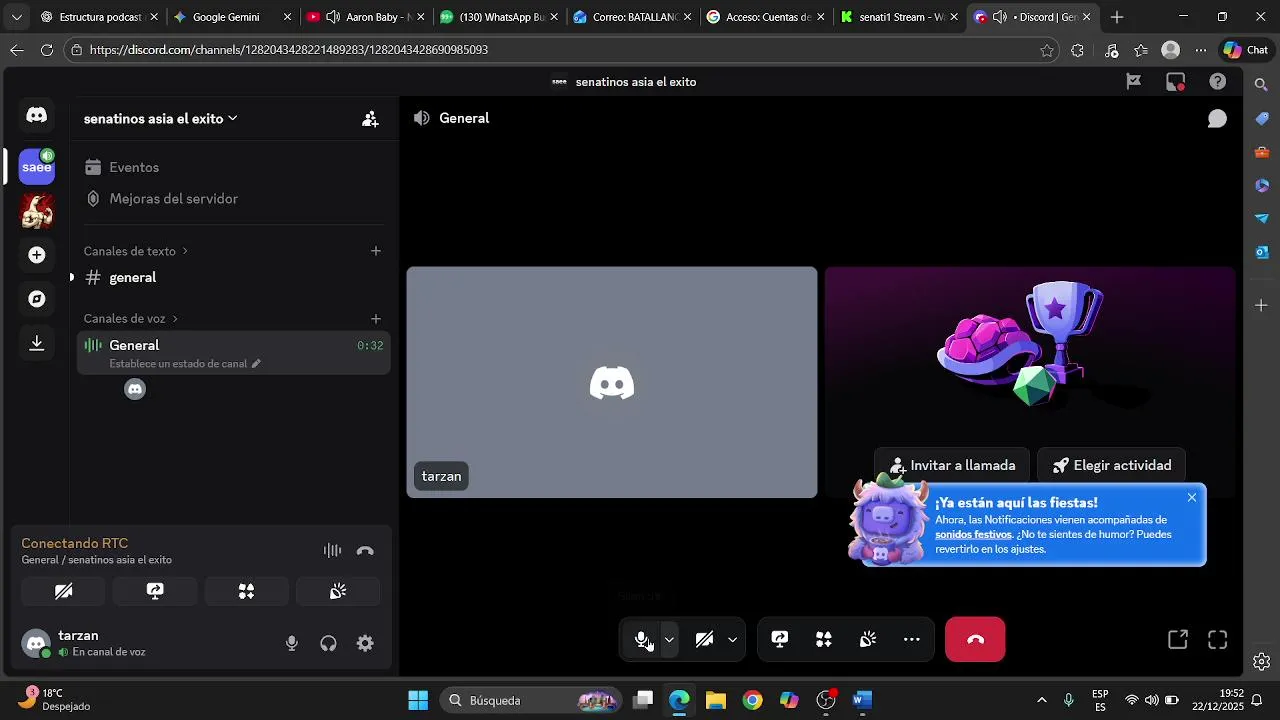The height and width of the screenshot is (720, 1280).
Task: Open the soundboard from the voice panel
Action: (338, 591)
